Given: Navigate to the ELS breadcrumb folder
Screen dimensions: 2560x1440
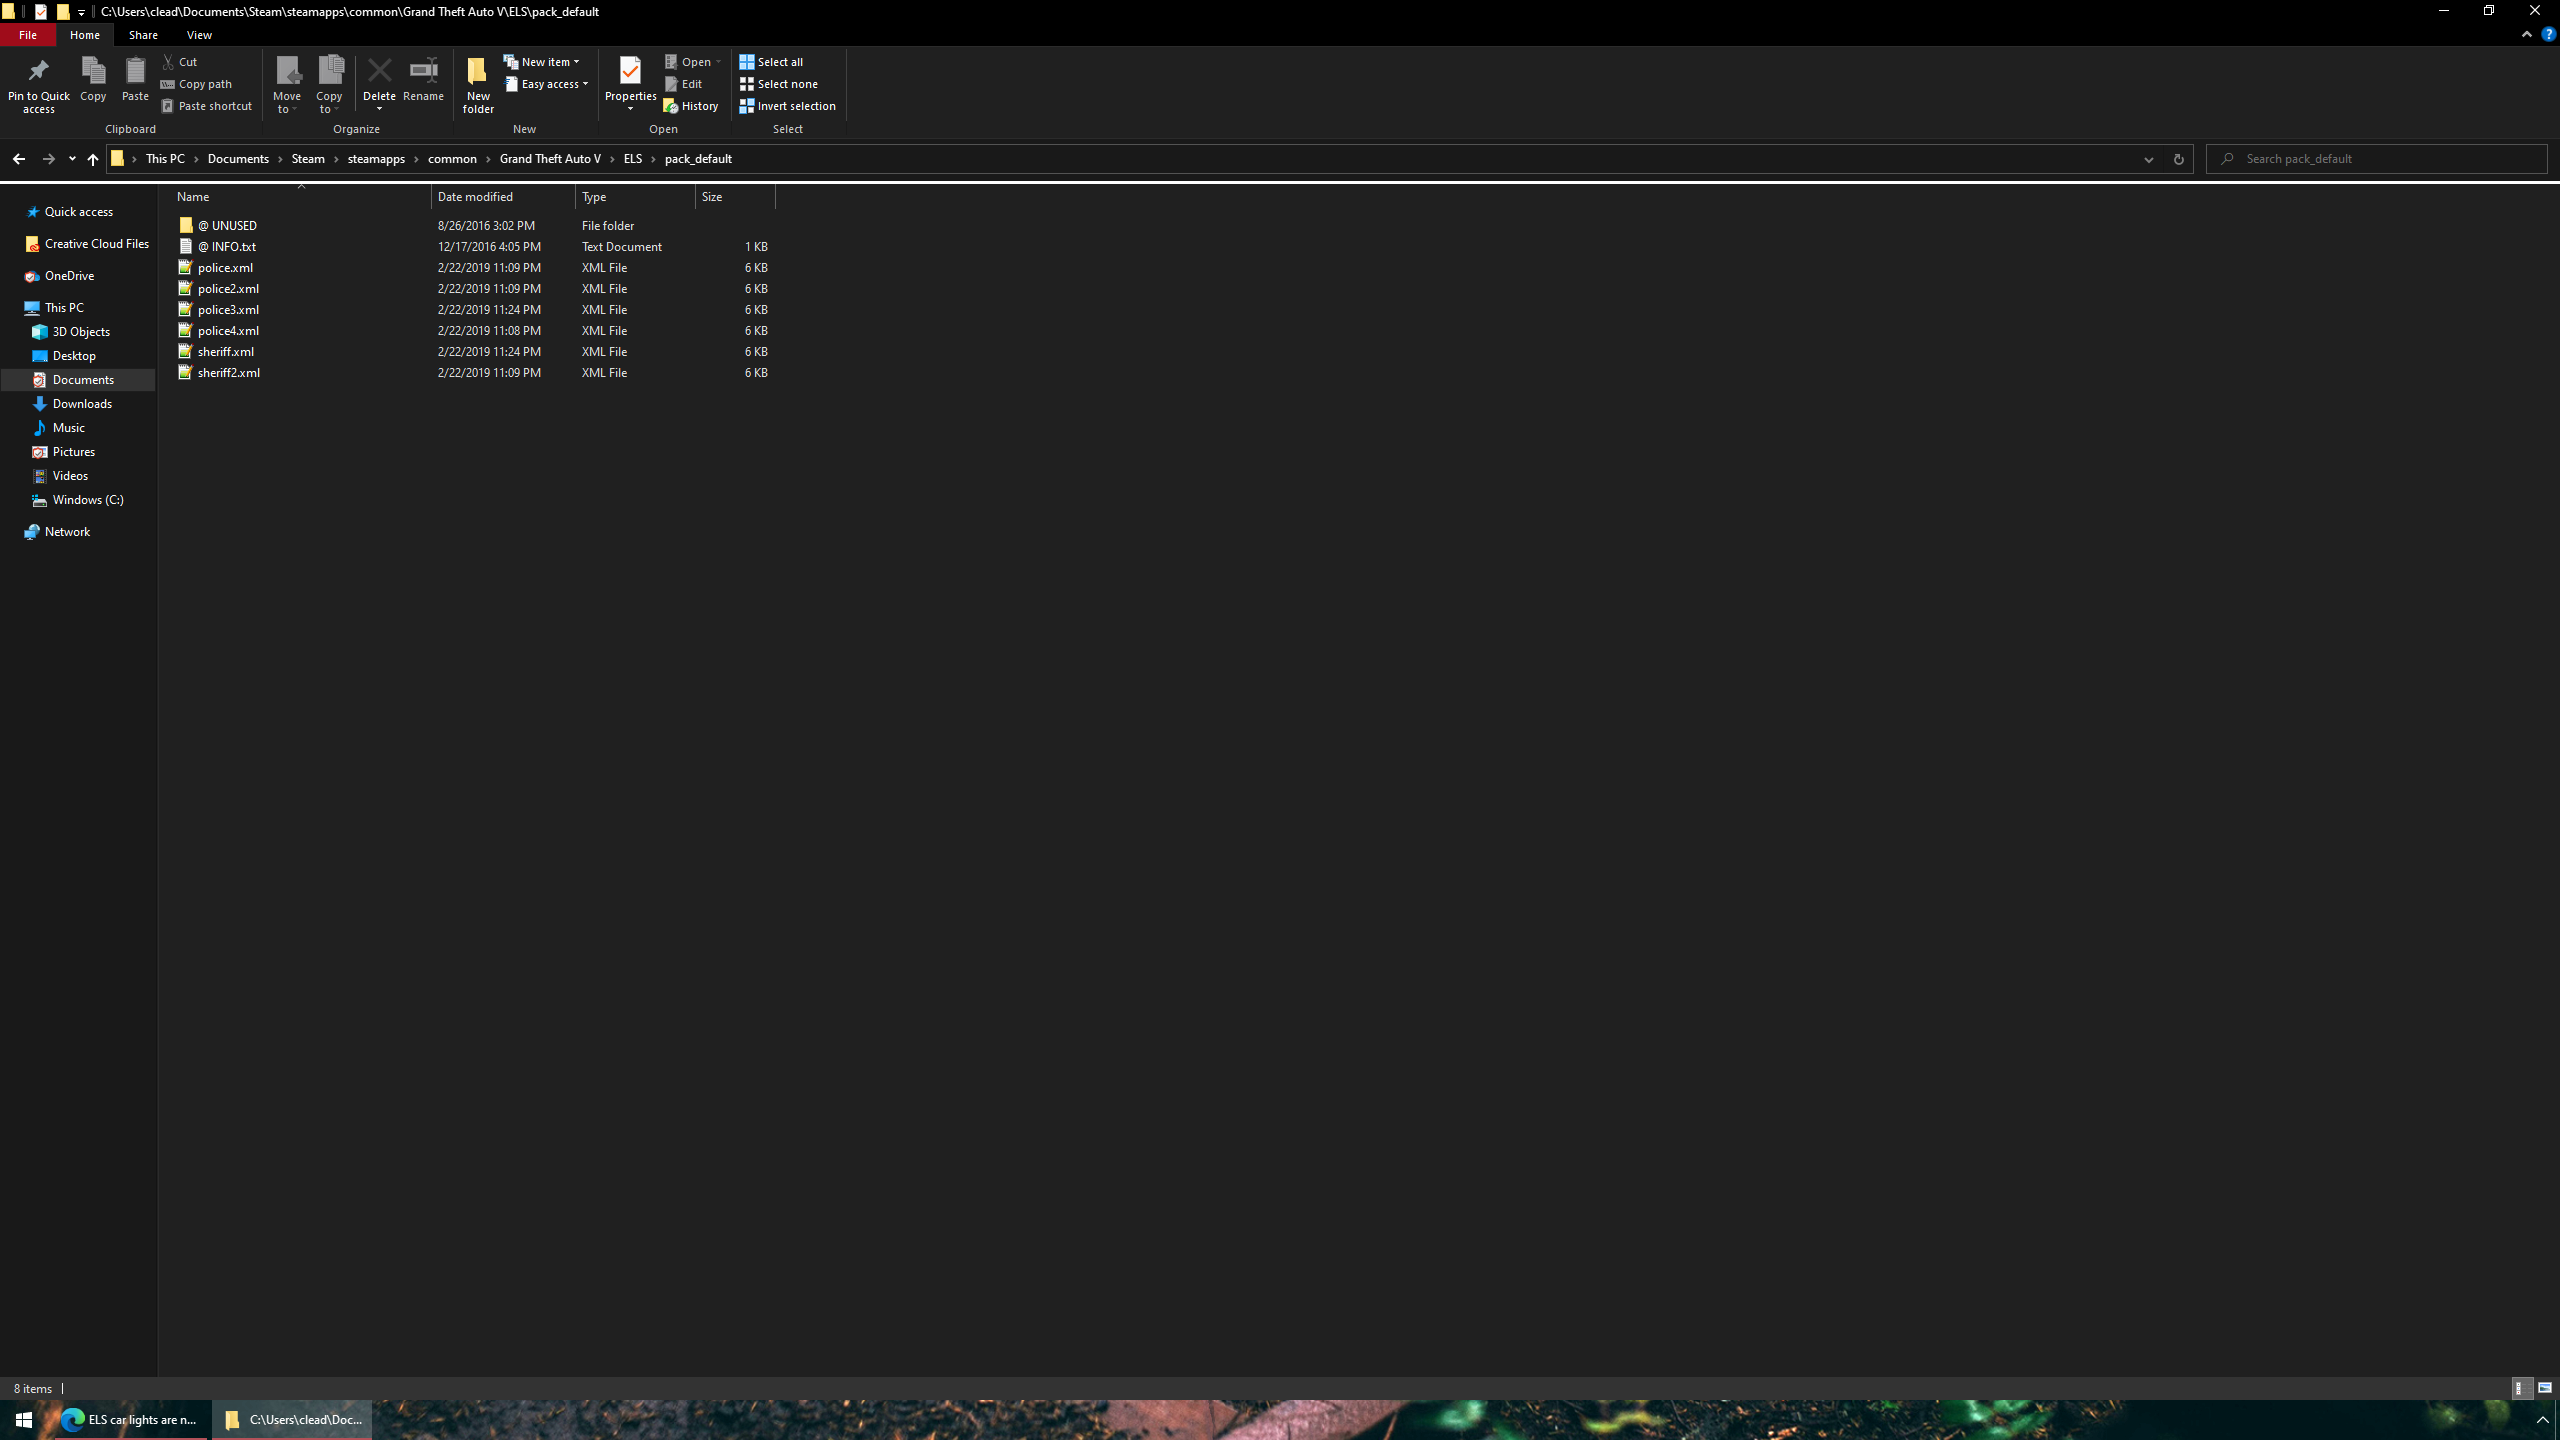Looking at the screenshot, I should coord(632,159).
